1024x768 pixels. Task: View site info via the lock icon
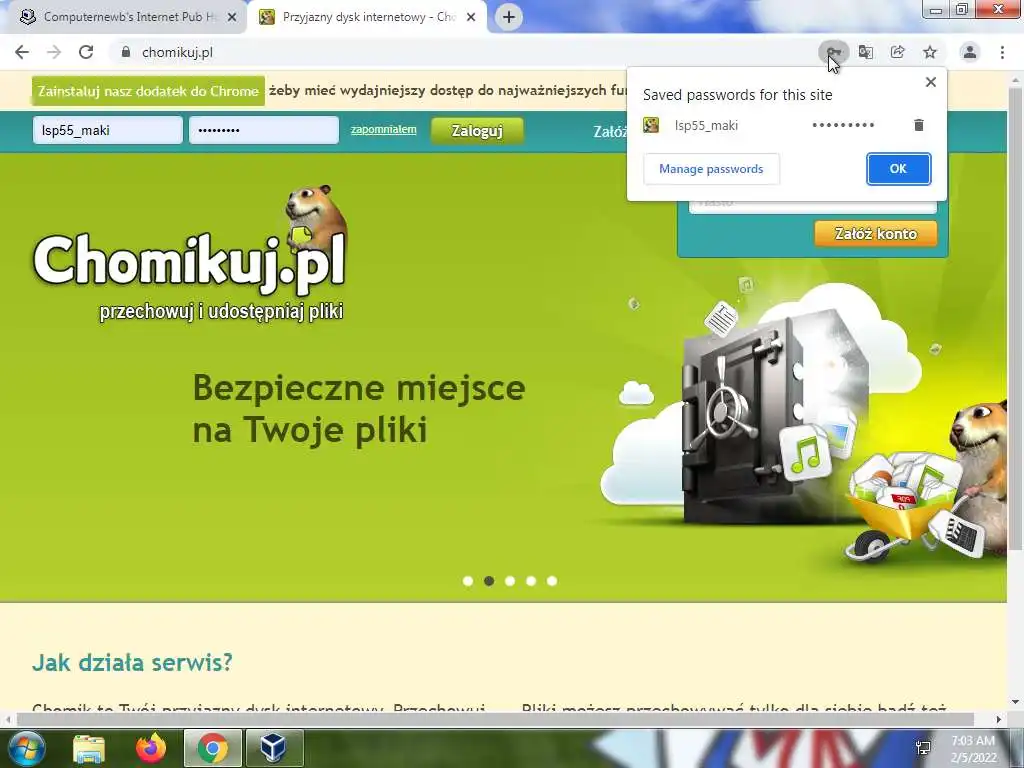126,52
